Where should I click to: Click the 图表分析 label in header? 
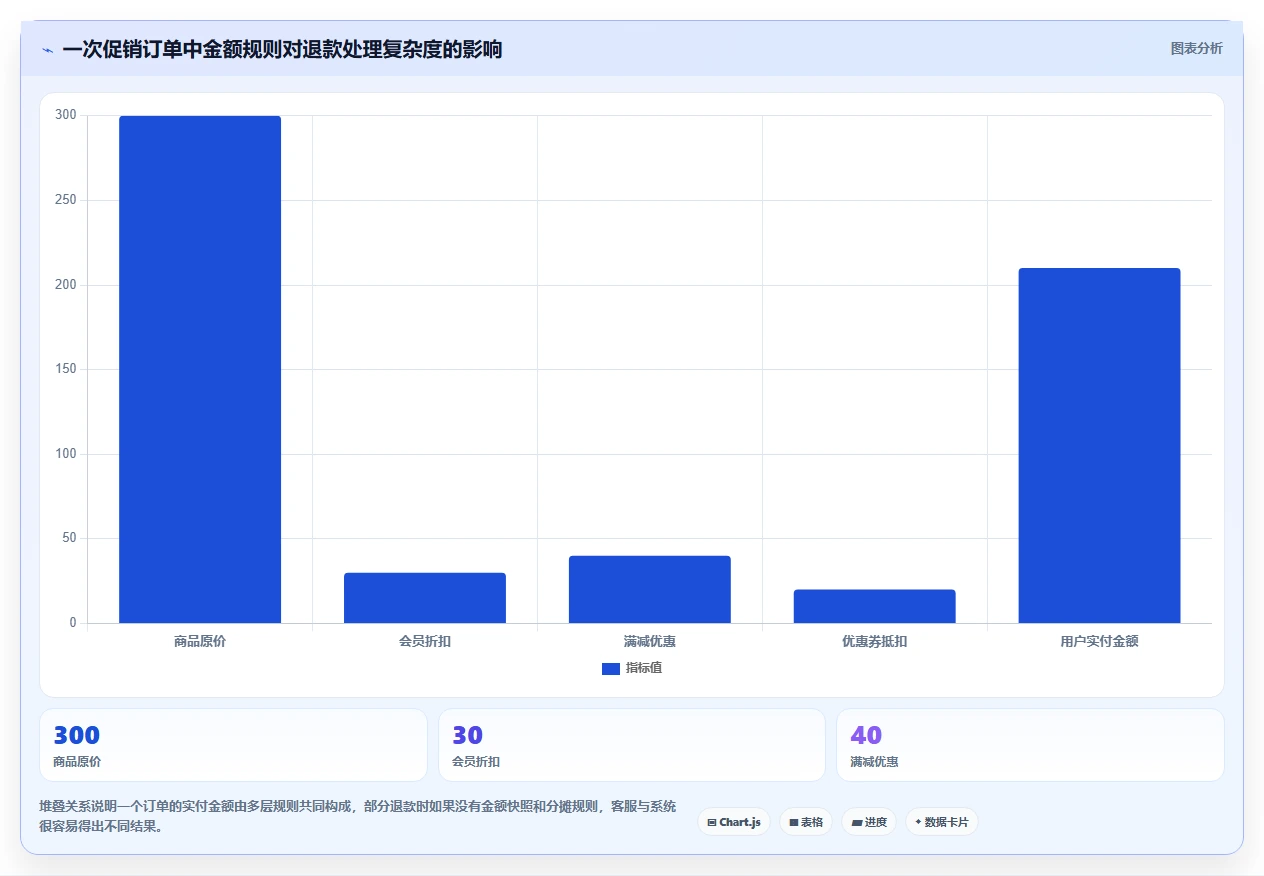1196,48
